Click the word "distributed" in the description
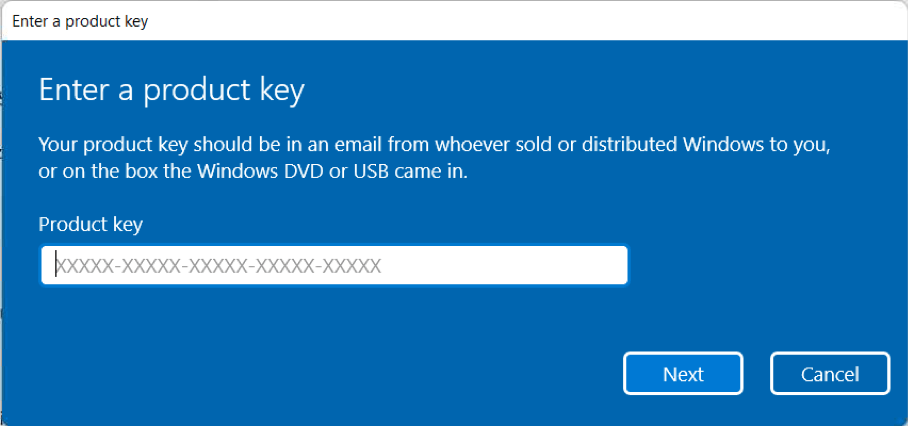The height and width of the screenshot is (426, 908). click(x=630, y=144)
